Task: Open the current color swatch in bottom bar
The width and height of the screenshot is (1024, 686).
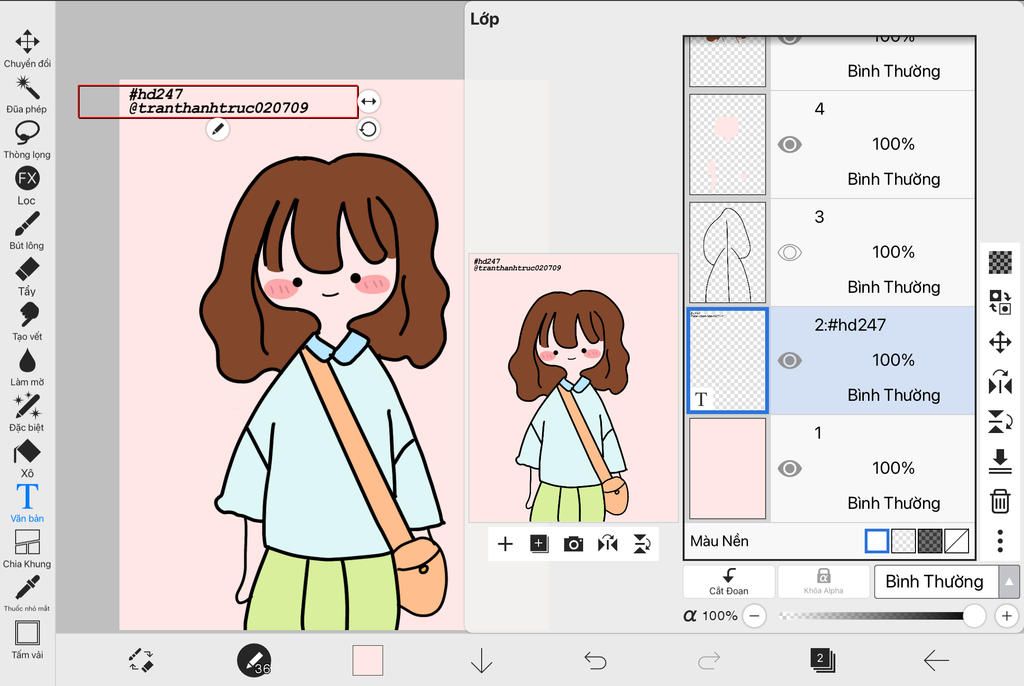Action: pos(368,661)
